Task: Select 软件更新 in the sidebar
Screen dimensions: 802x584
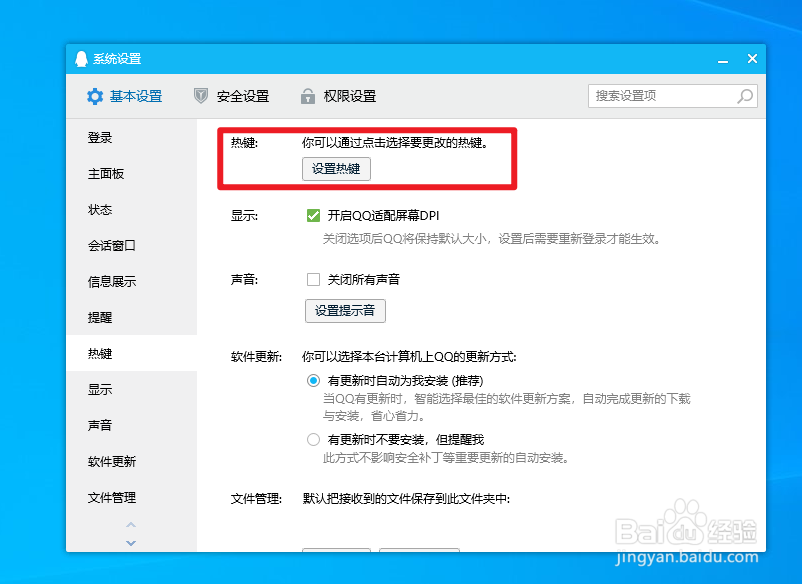Action: (x=131, y=461)
